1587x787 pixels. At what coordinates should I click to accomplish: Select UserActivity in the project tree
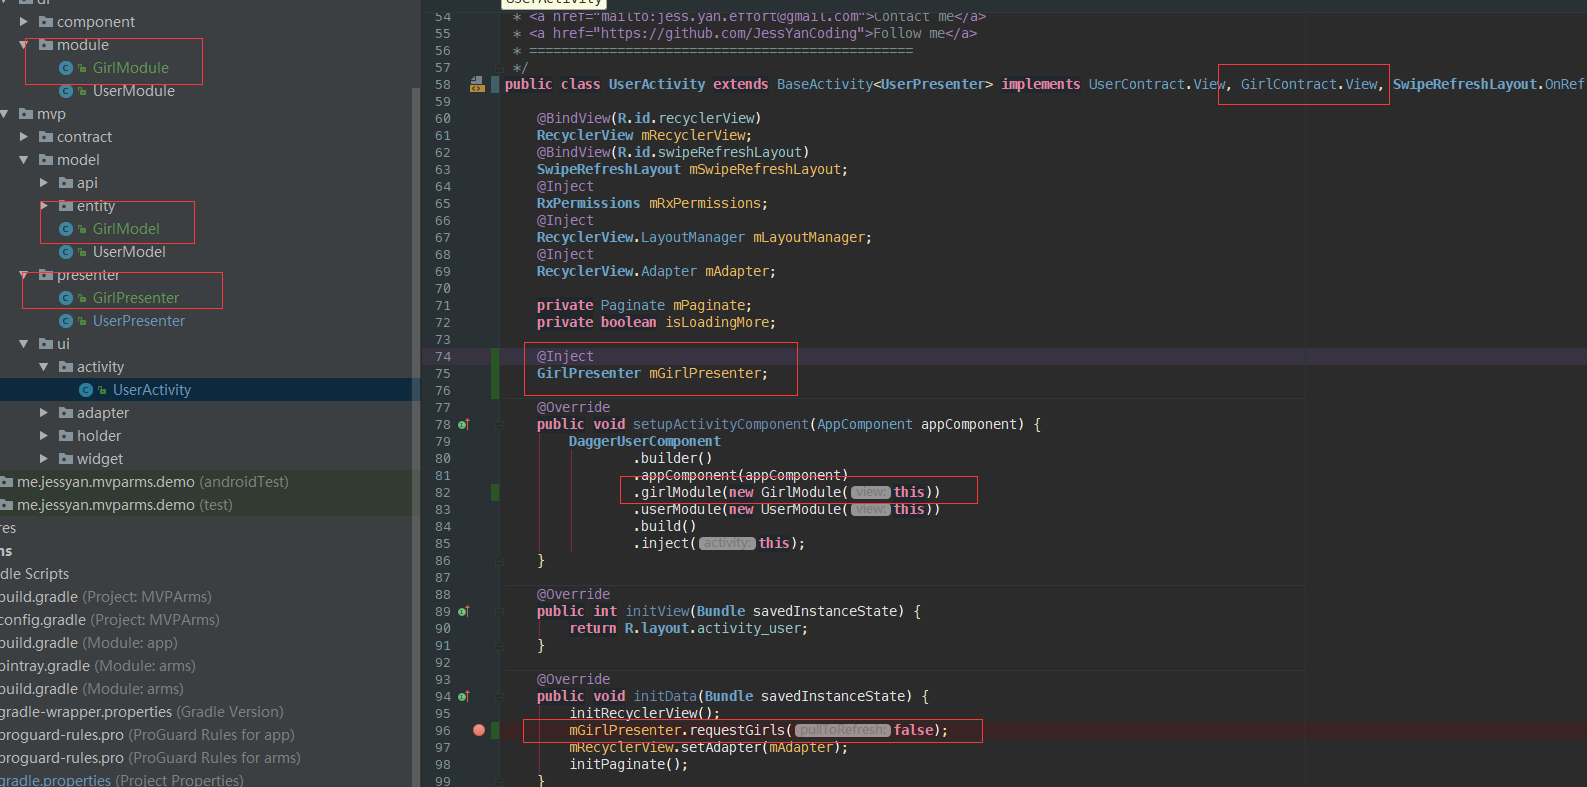coord(151,390)
